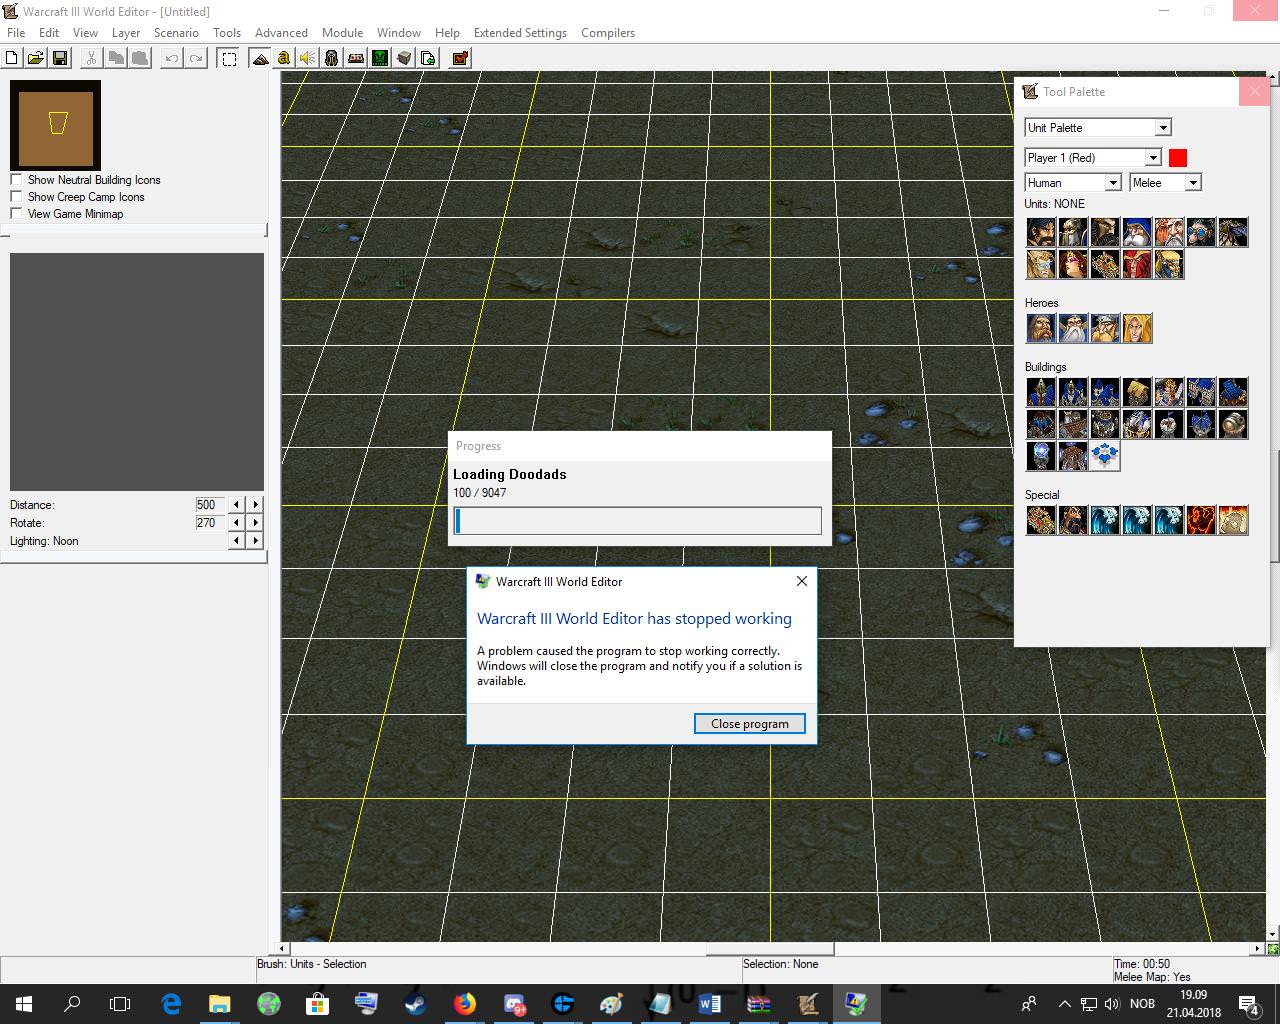The image size is (1280, 1024).
Task: Click the Undo arrow toolbar icon
Action: (172, 58)
